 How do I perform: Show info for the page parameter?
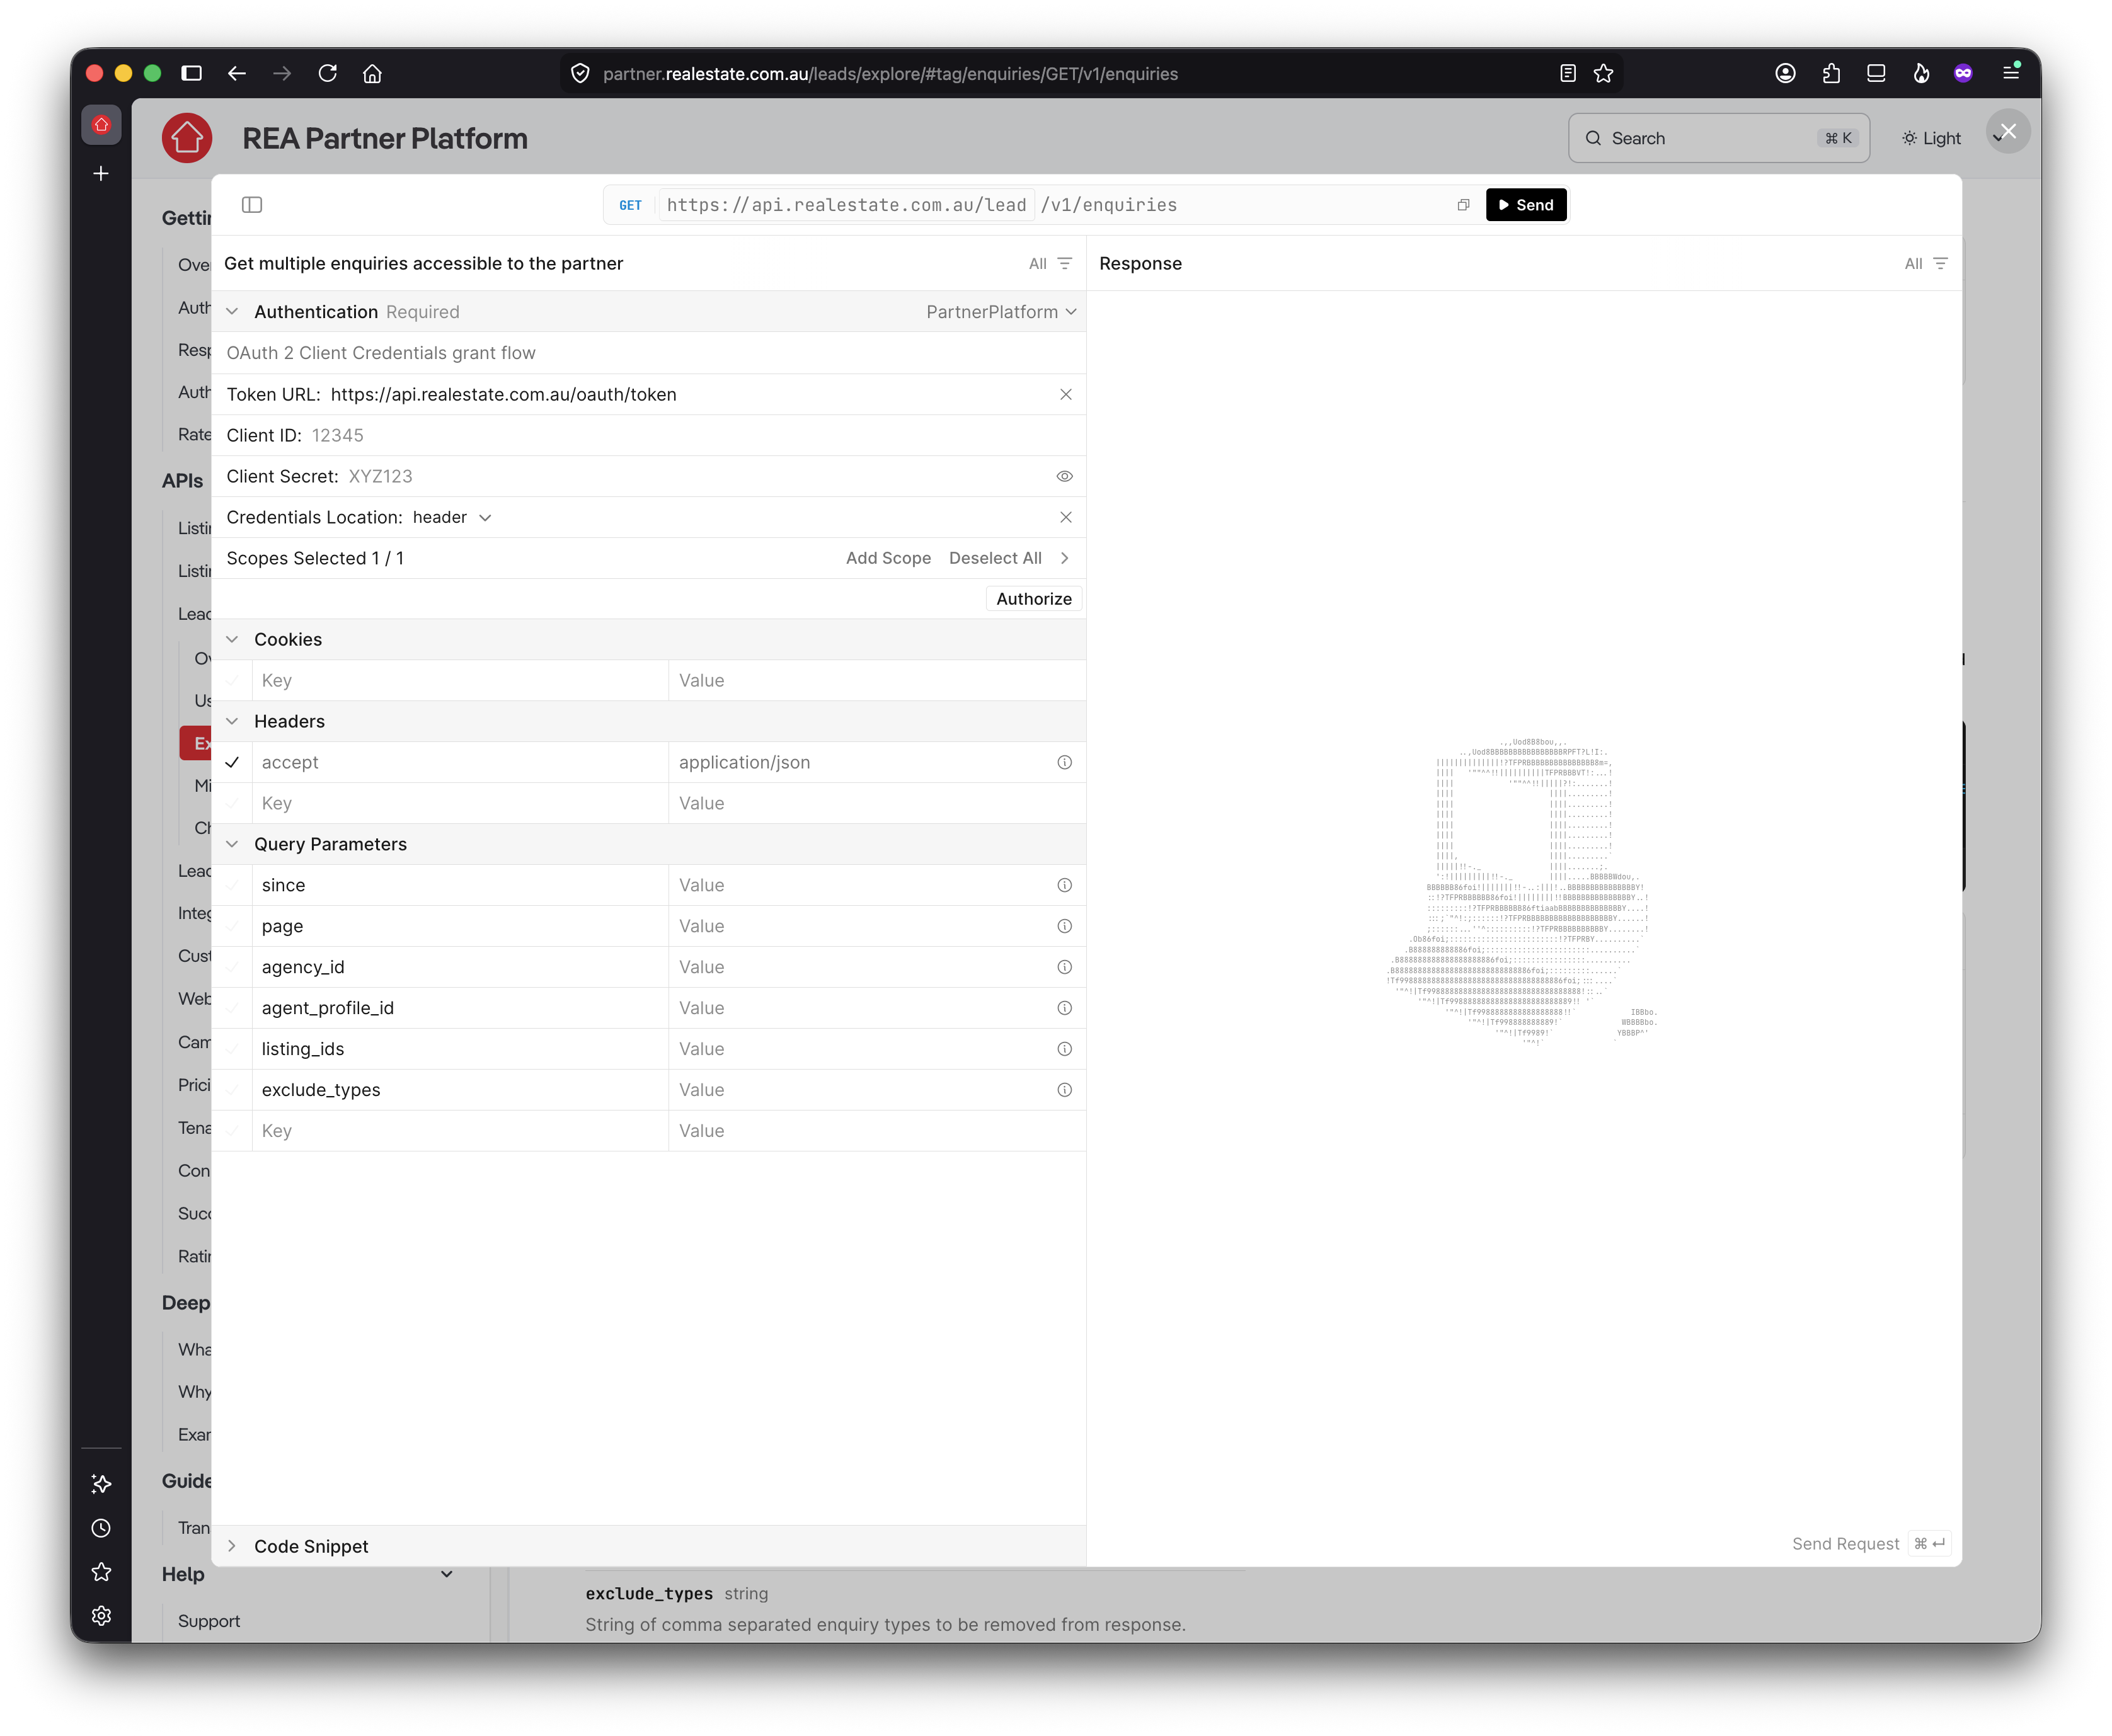[x=1065, y=927]
